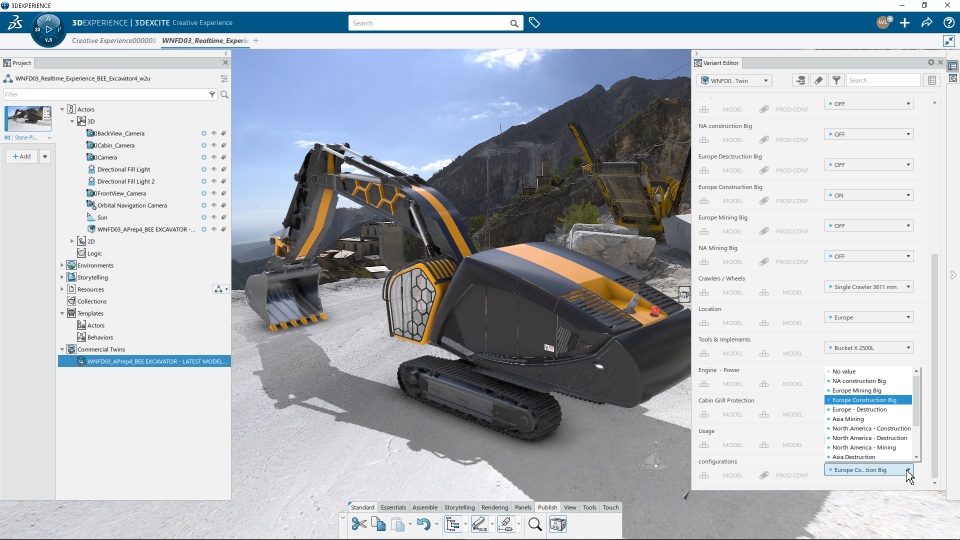The image size is (960, 540).
Task: Open the Crawlers / Wheels dropdown
Action: coord(869,287)
